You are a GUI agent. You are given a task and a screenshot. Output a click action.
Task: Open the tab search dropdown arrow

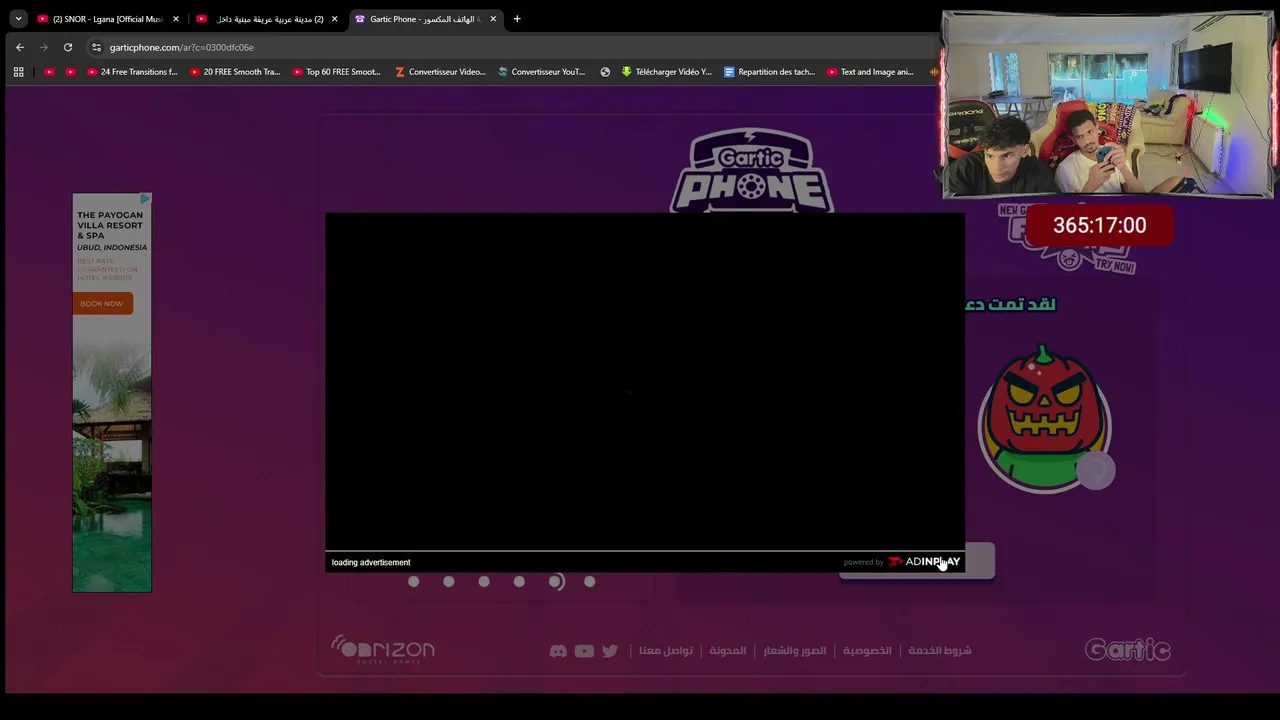[18, 19]
